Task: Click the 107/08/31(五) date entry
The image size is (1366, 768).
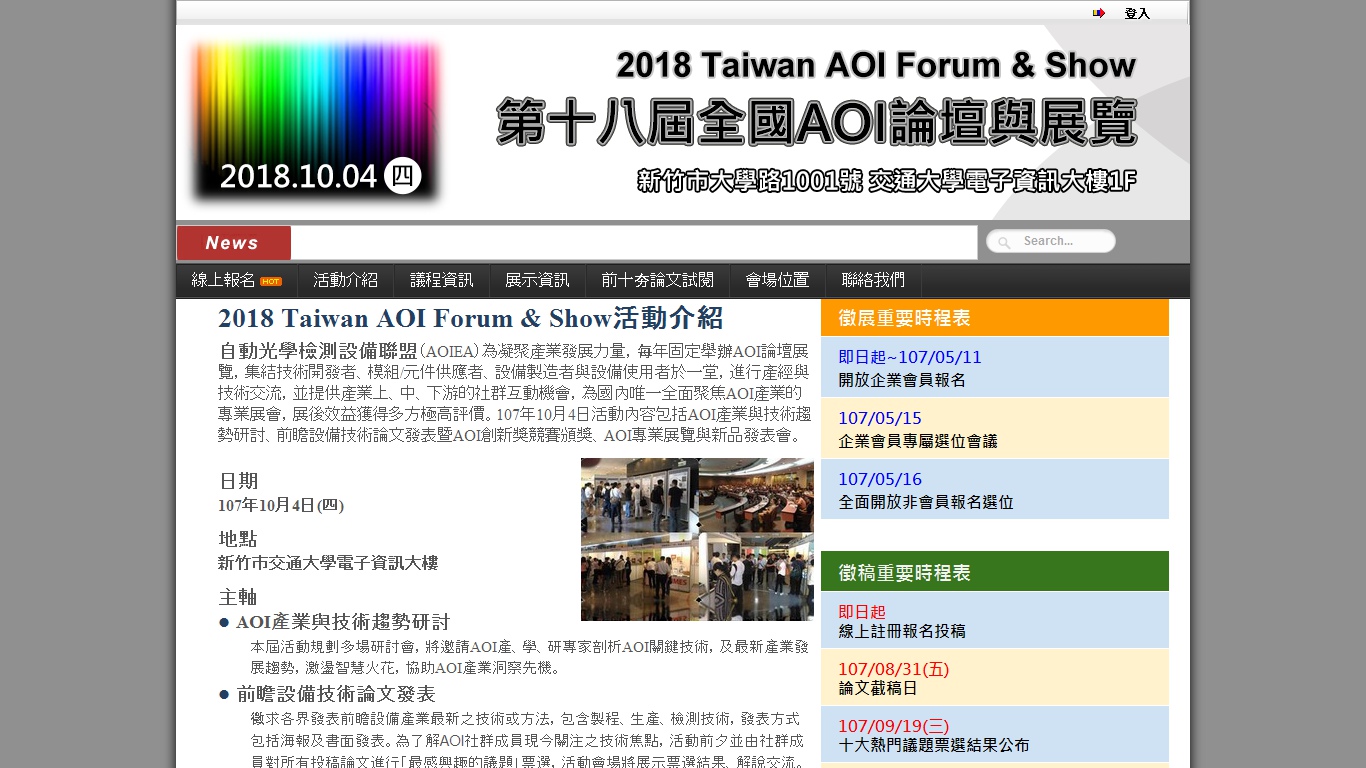Action: tap(894, 669)
